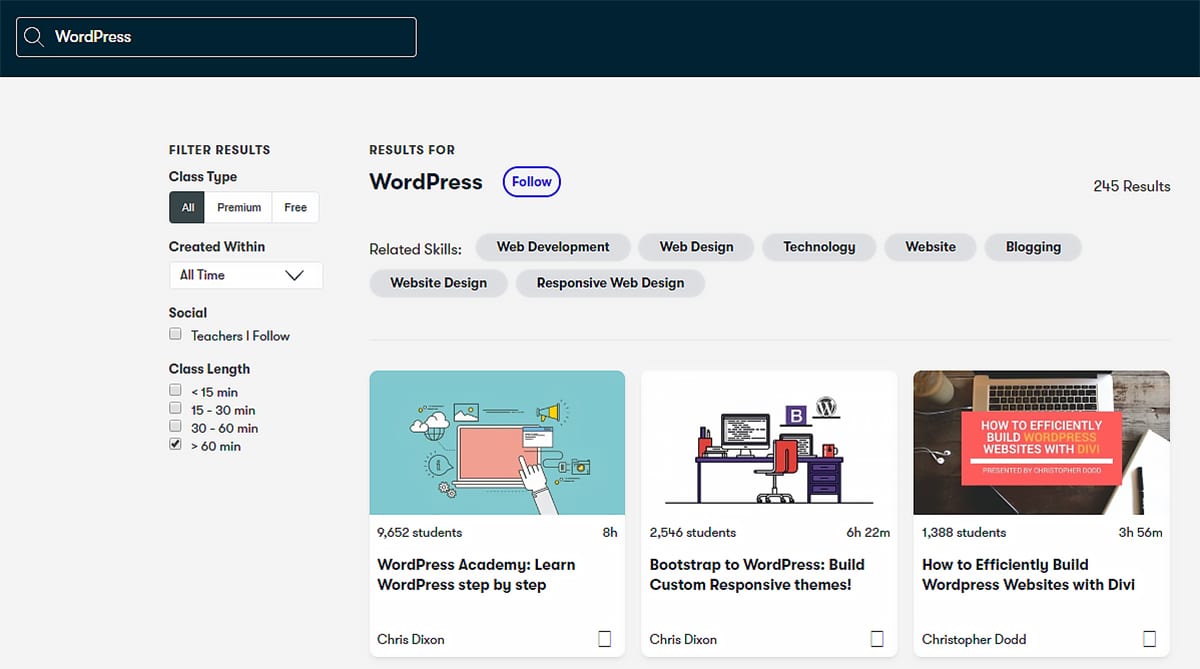1200x669 pixels.
Task: Select Blogging related skill
Action: 1033,247
